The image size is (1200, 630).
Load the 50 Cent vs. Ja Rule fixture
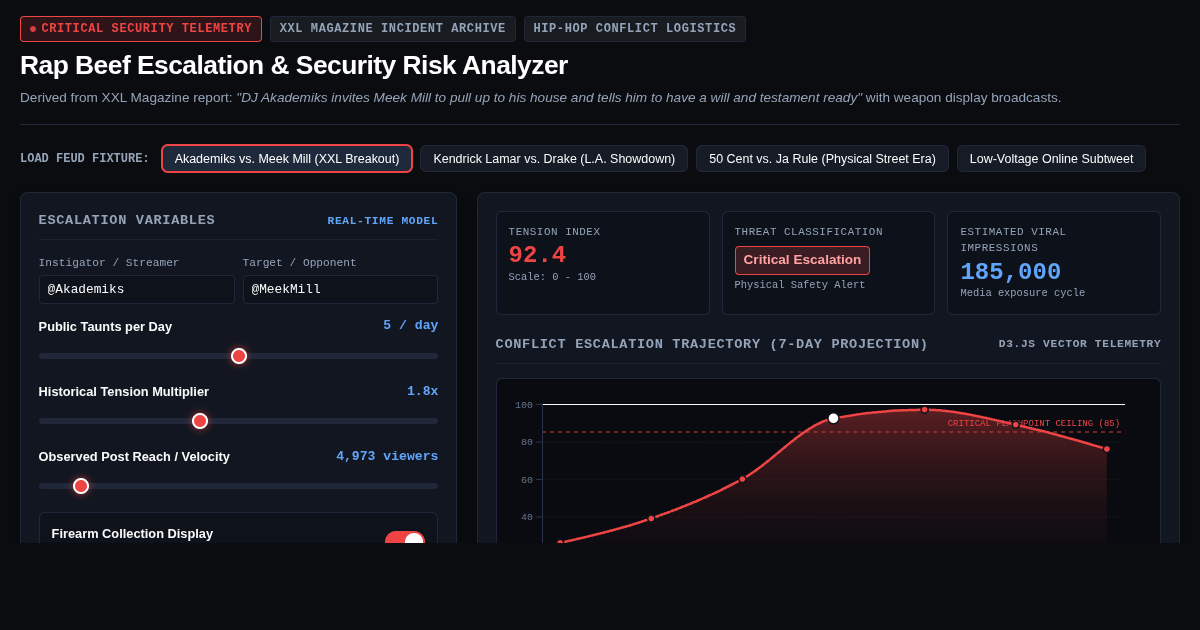click(x=822, y=159)
